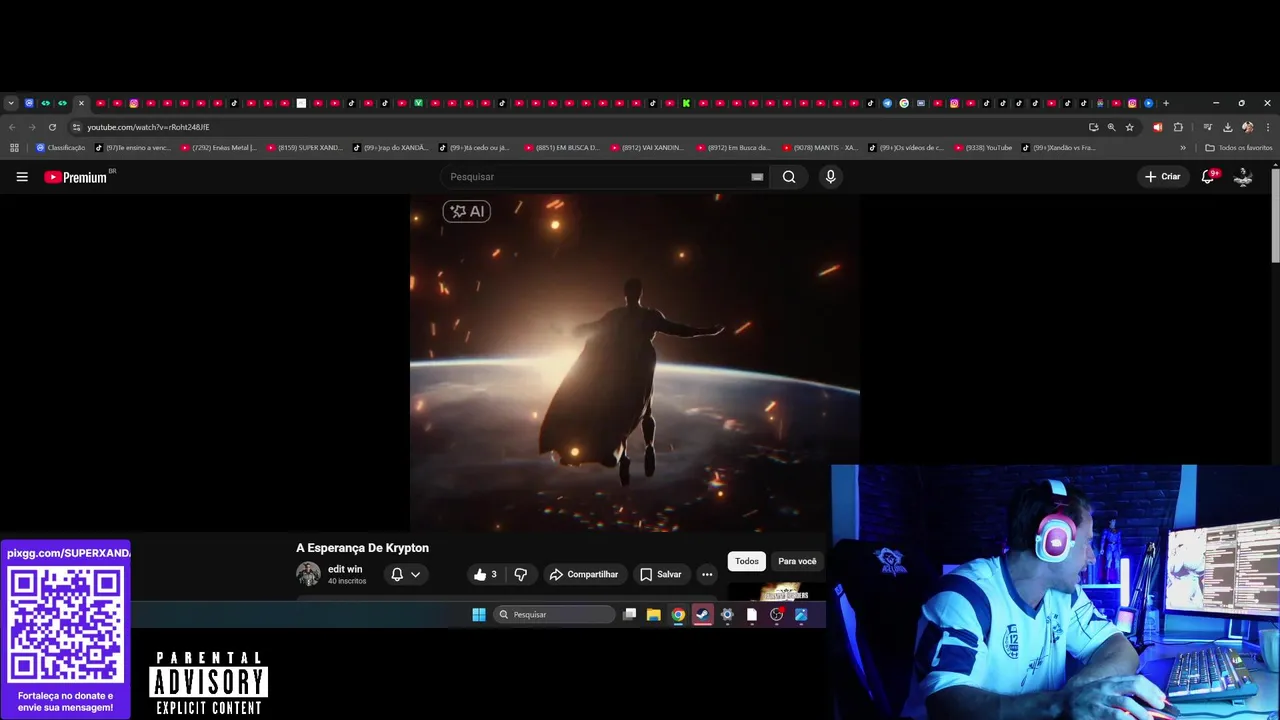Reload the page with Chrome refresh button

(52, 127)
